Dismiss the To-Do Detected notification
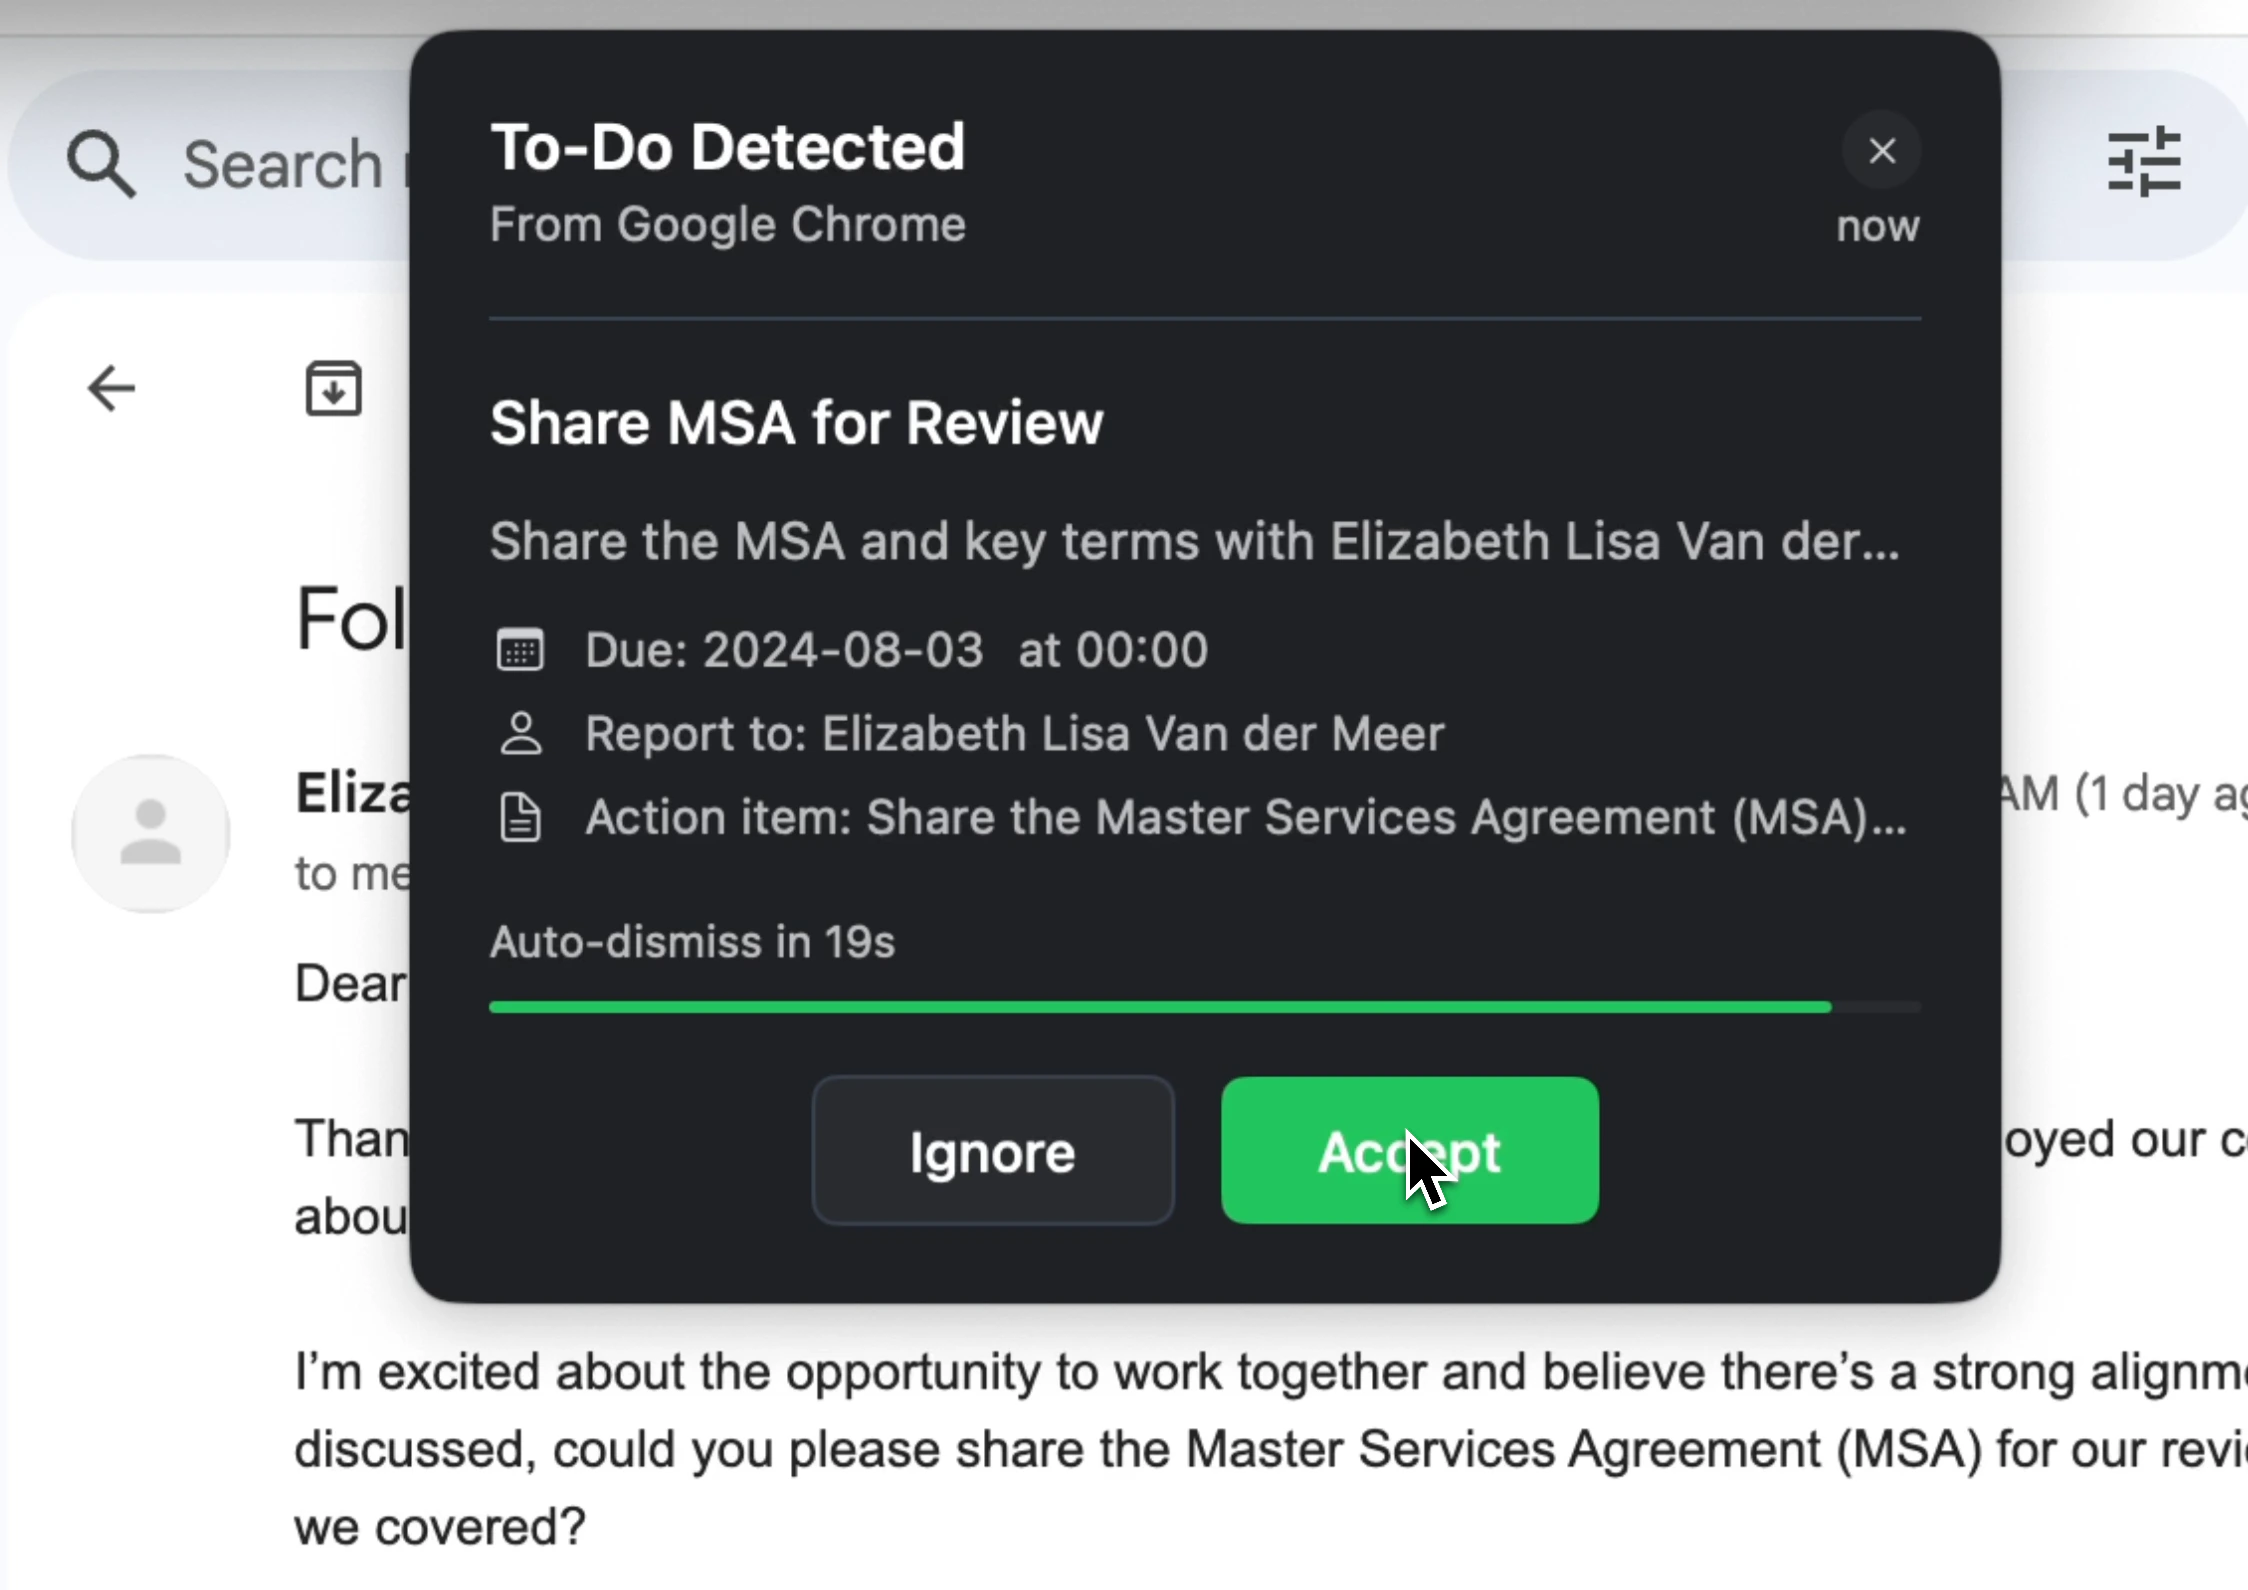2248x1590 pixels. (1881, 149)
